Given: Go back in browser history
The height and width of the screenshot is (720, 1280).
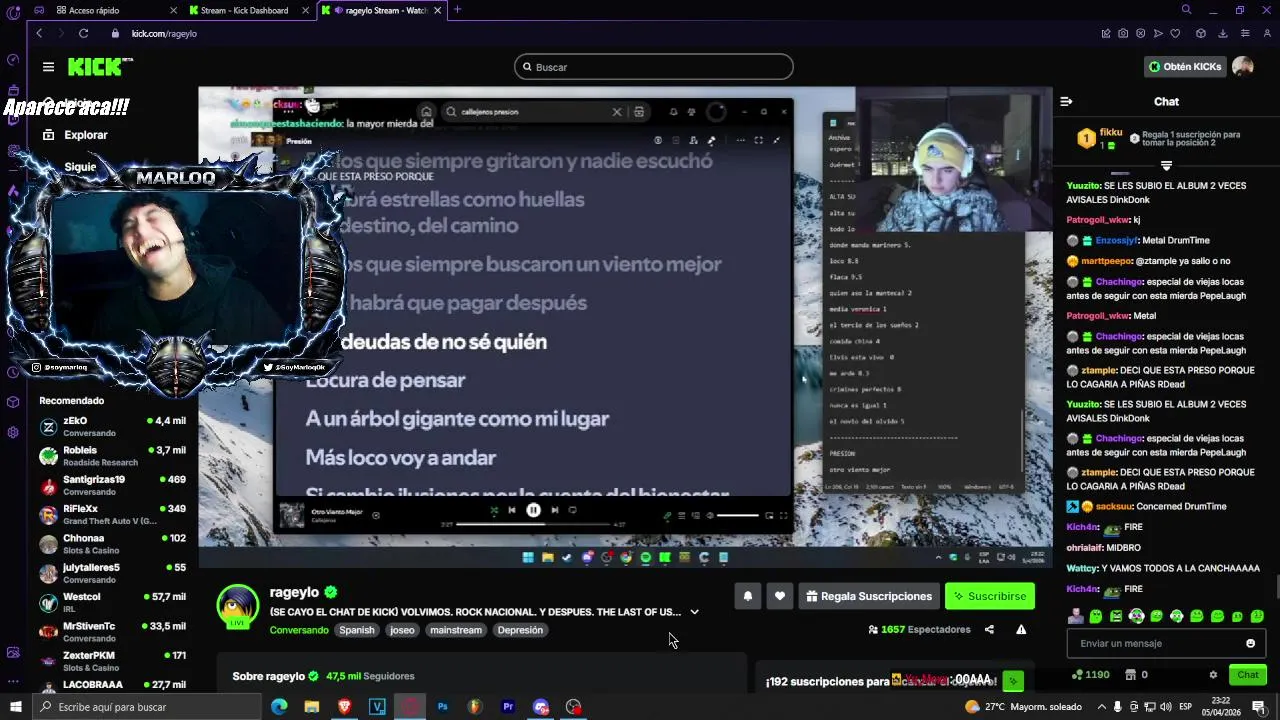Looking at the screenshot, I should click(39, 33).
